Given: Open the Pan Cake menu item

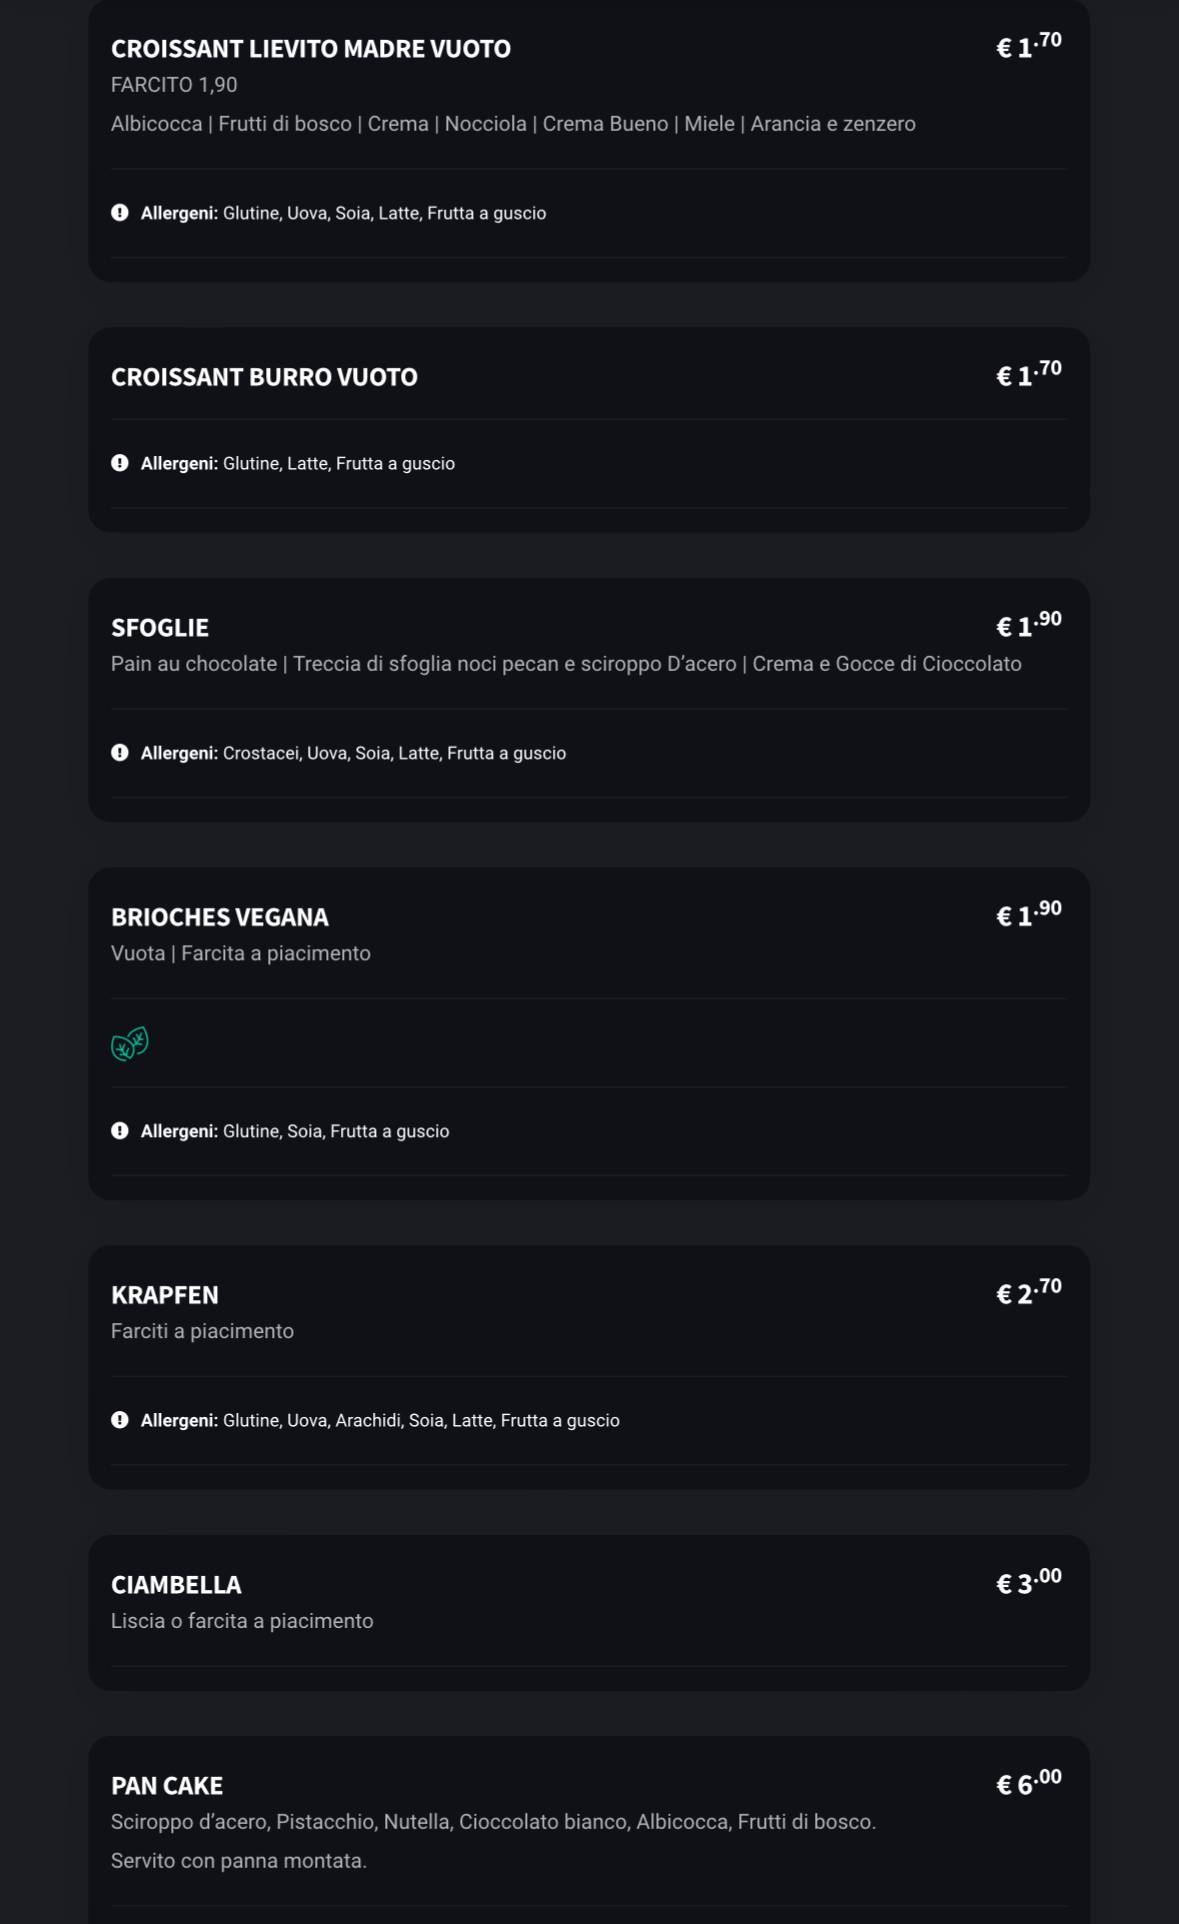Looking at the screenshot, I should pos(167,1786).
